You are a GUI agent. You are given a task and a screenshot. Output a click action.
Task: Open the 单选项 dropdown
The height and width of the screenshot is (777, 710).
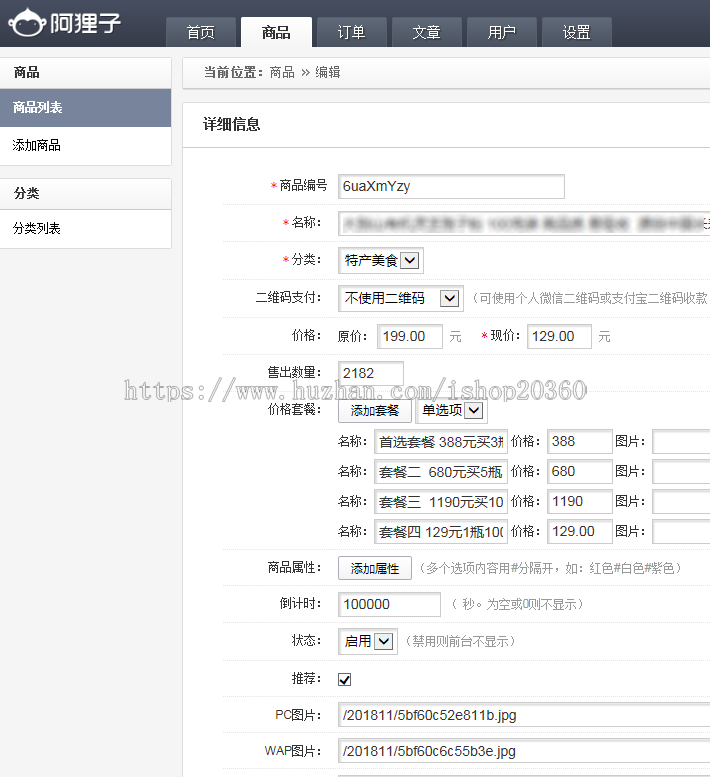tap(452, 410)
